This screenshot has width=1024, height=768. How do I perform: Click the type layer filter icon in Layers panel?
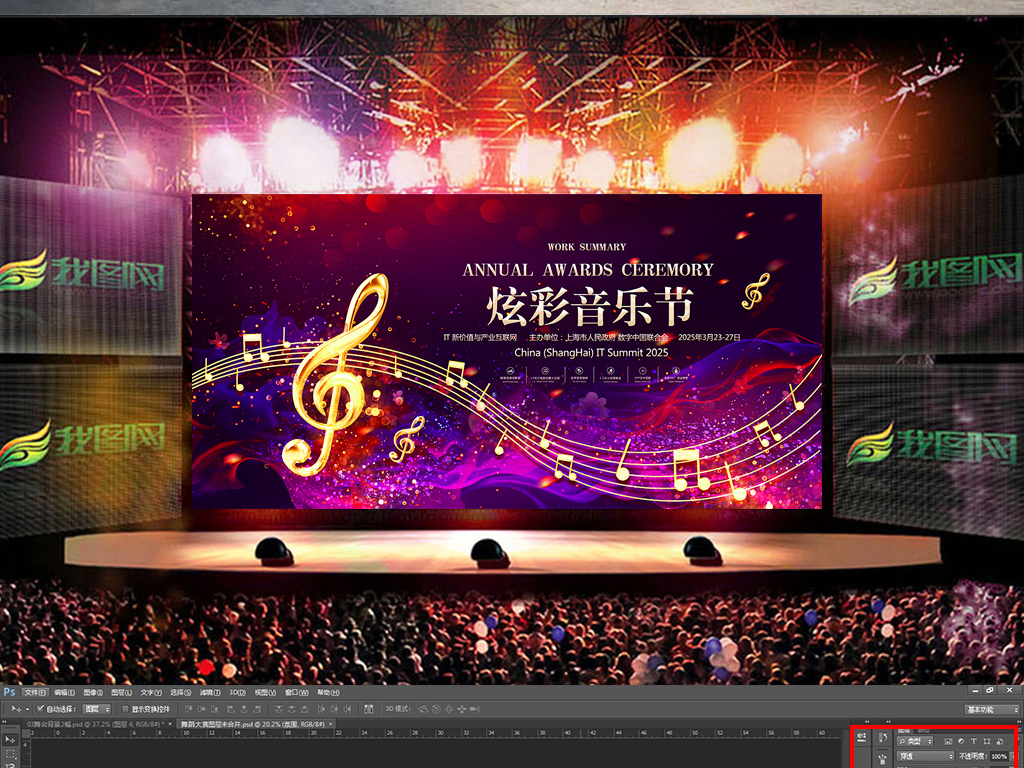974,741
